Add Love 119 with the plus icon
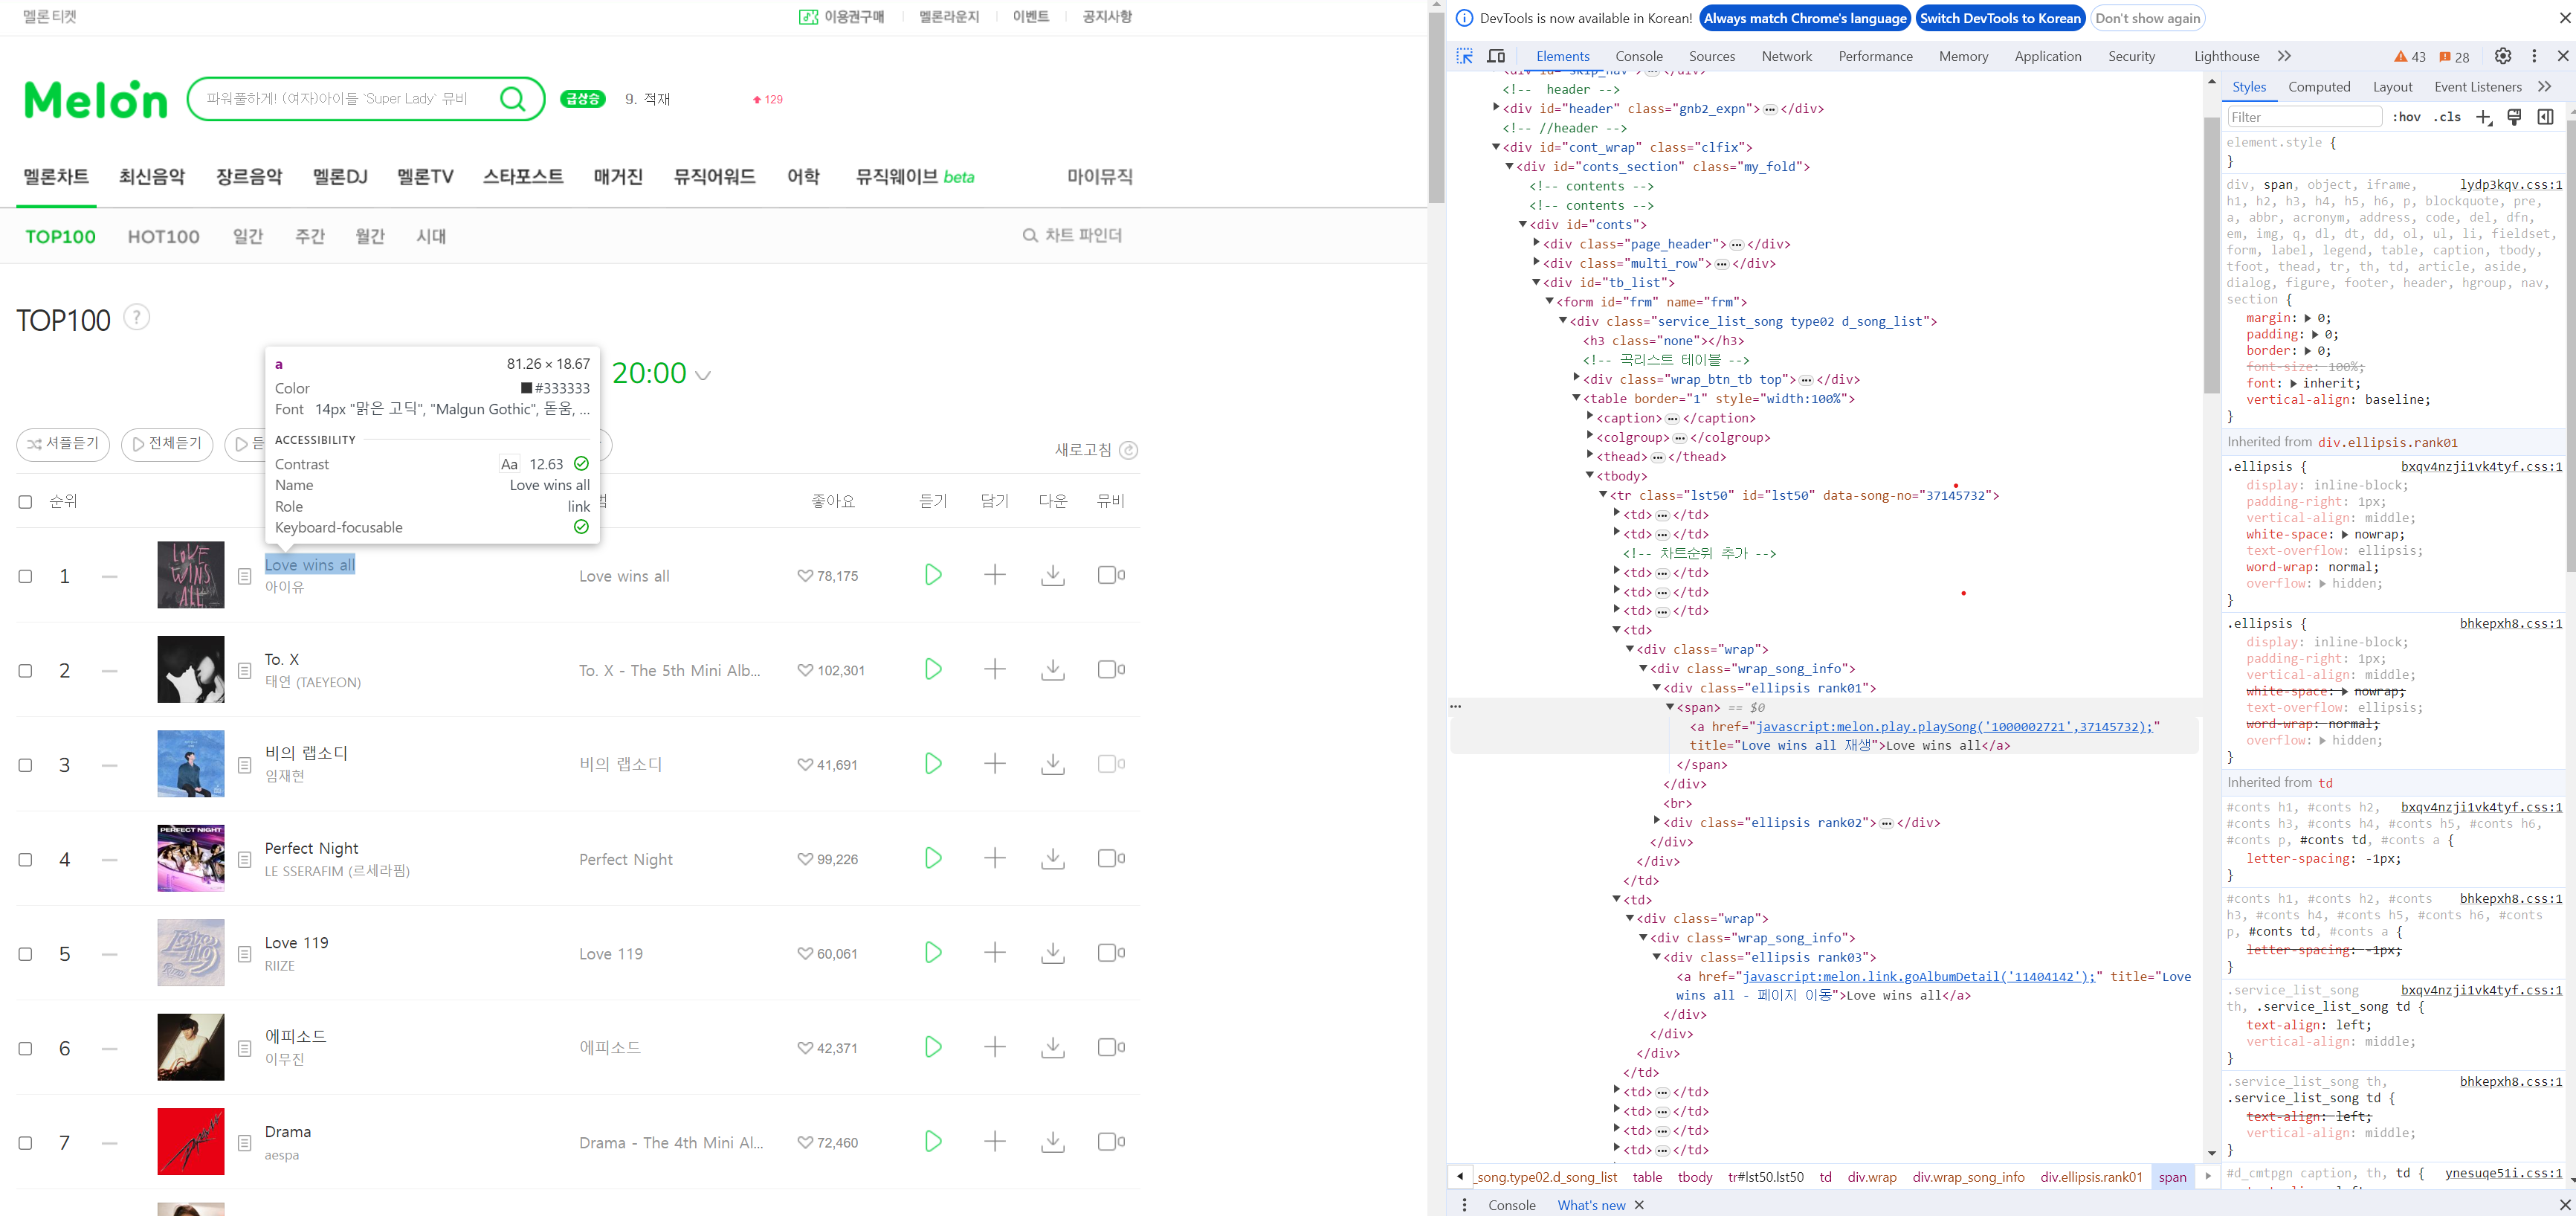This screenshot has height=1216, width=2576. pos(994,953)
